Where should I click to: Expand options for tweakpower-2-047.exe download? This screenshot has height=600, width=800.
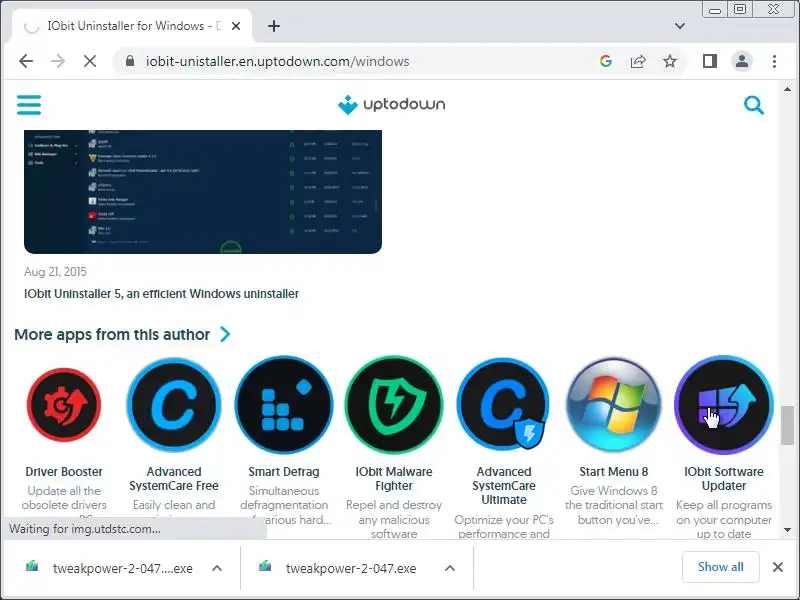[x=449, y=568]
